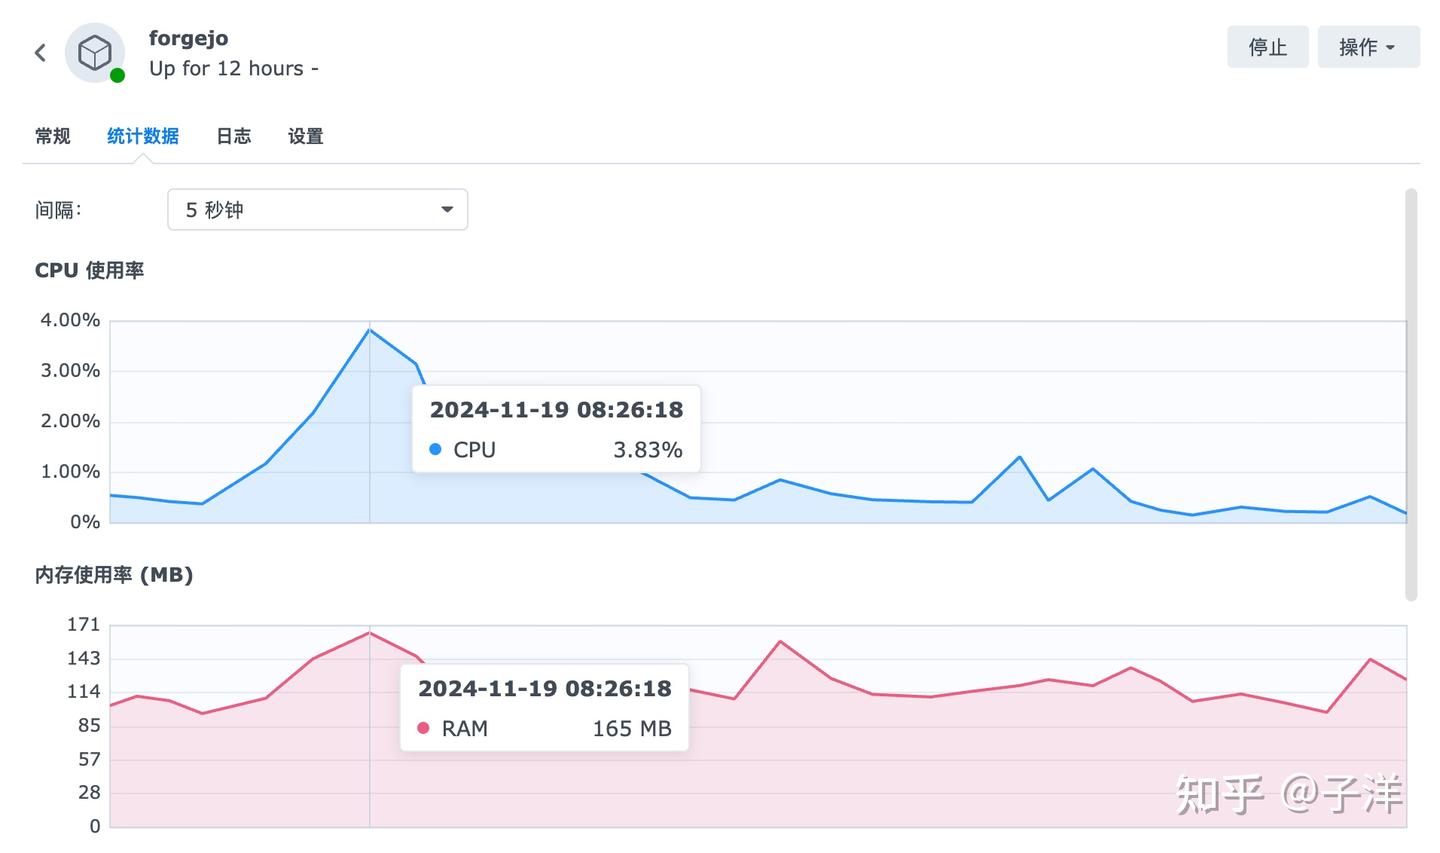
Task: Click the pink RAM legend dot in the tooltip
Action: [x=423, y=729]
